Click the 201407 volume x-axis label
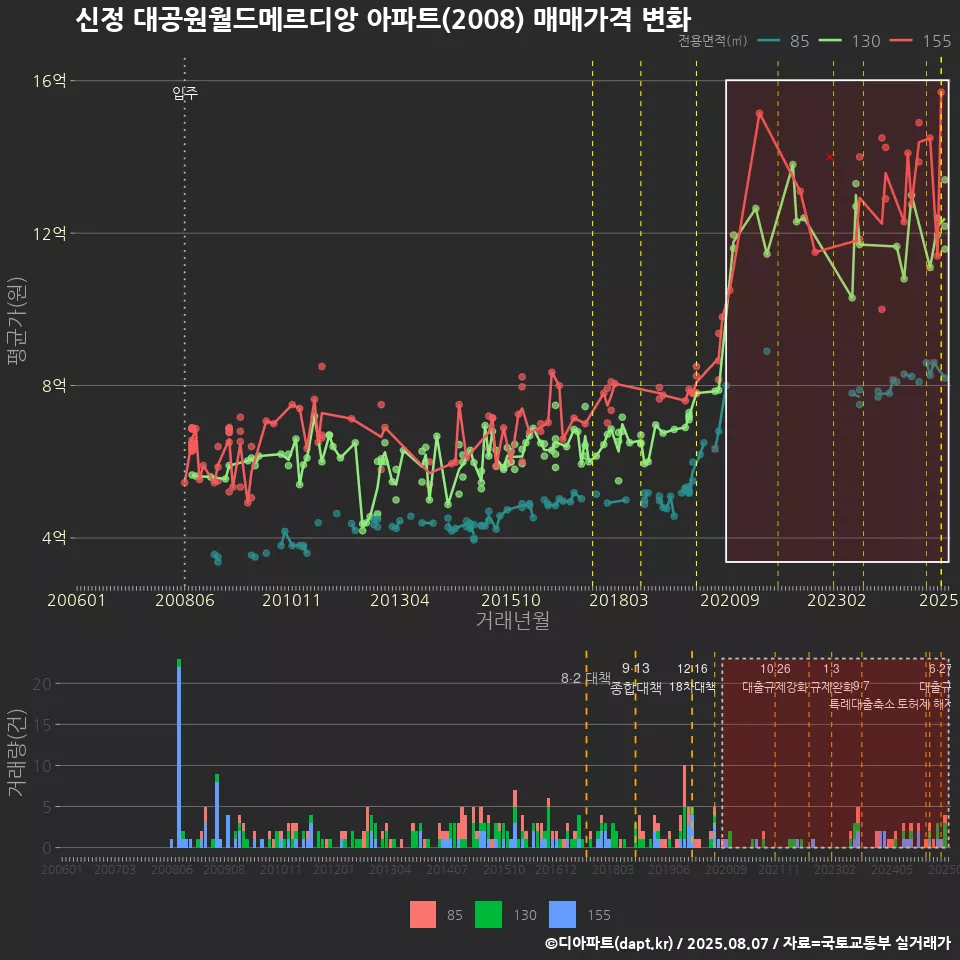Viewport: 960px width, 960px height. pyautogui.click(x=447, y=869)
